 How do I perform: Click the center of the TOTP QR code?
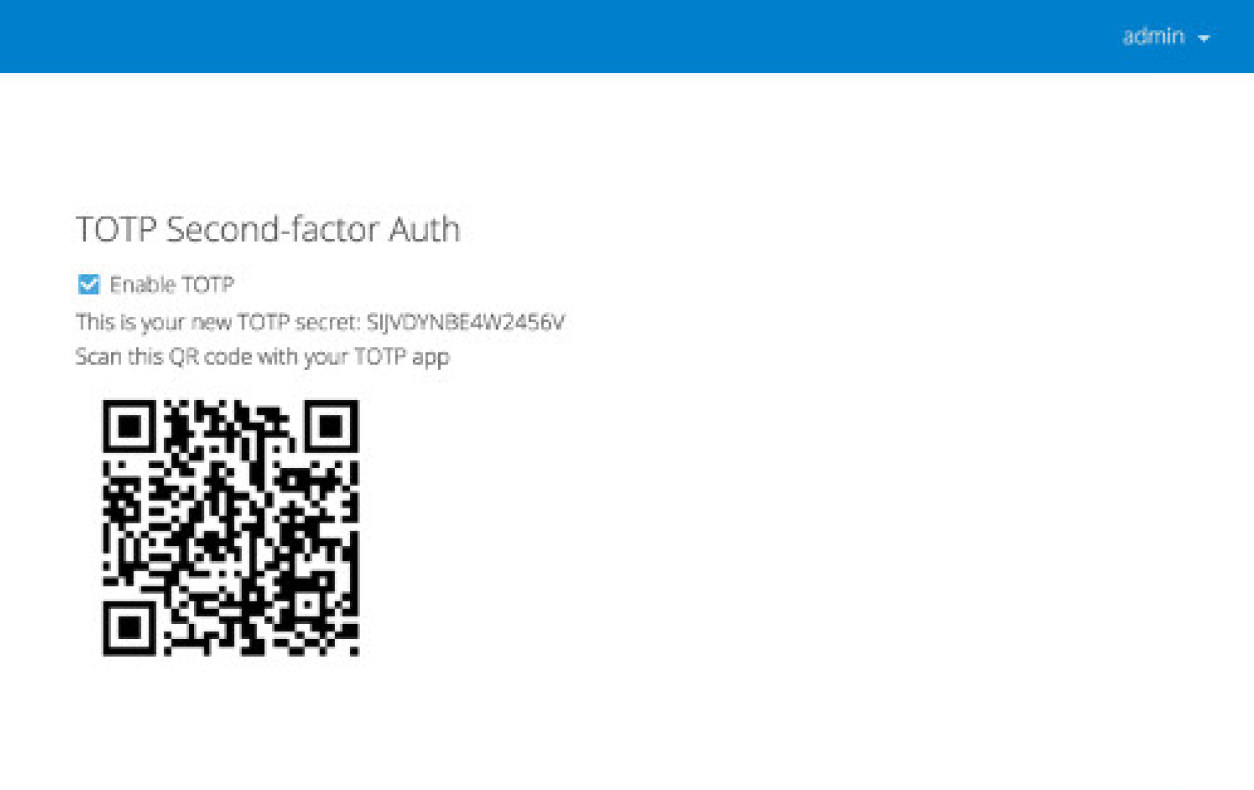coord(230,527)
